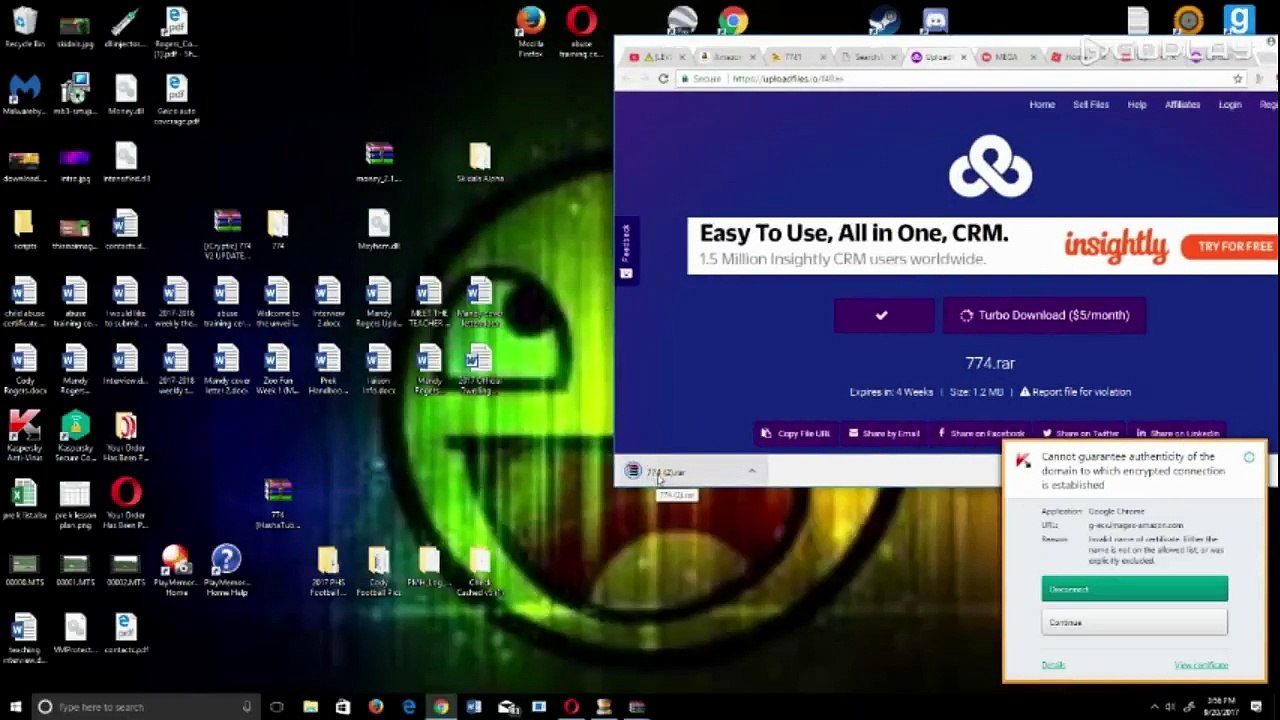Open the pre k lesson plan.png file
This screenshot has height=720, width=1280.
tap(75, 503)
